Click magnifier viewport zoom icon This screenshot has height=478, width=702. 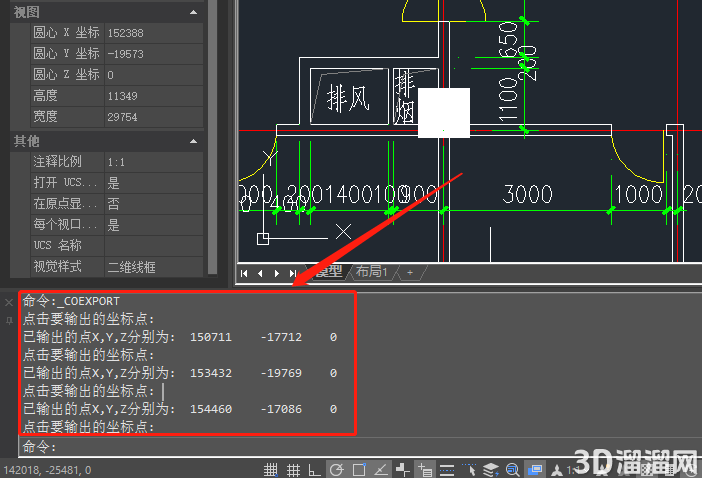(513, 470)
